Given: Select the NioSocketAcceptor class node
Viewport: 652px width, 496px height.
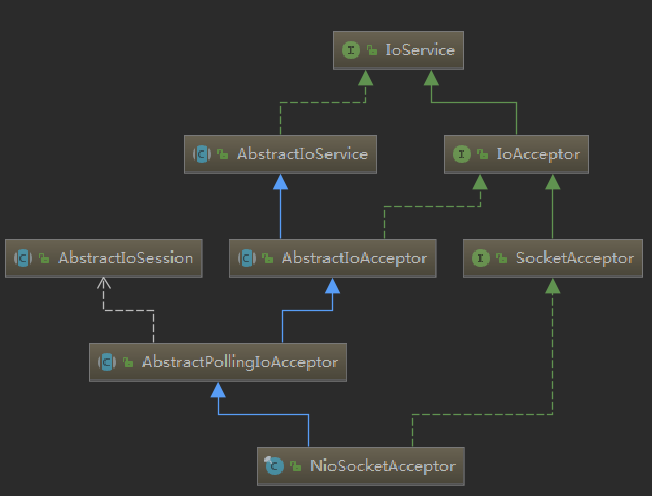Looking at the screenshot, I should [361, 466].
